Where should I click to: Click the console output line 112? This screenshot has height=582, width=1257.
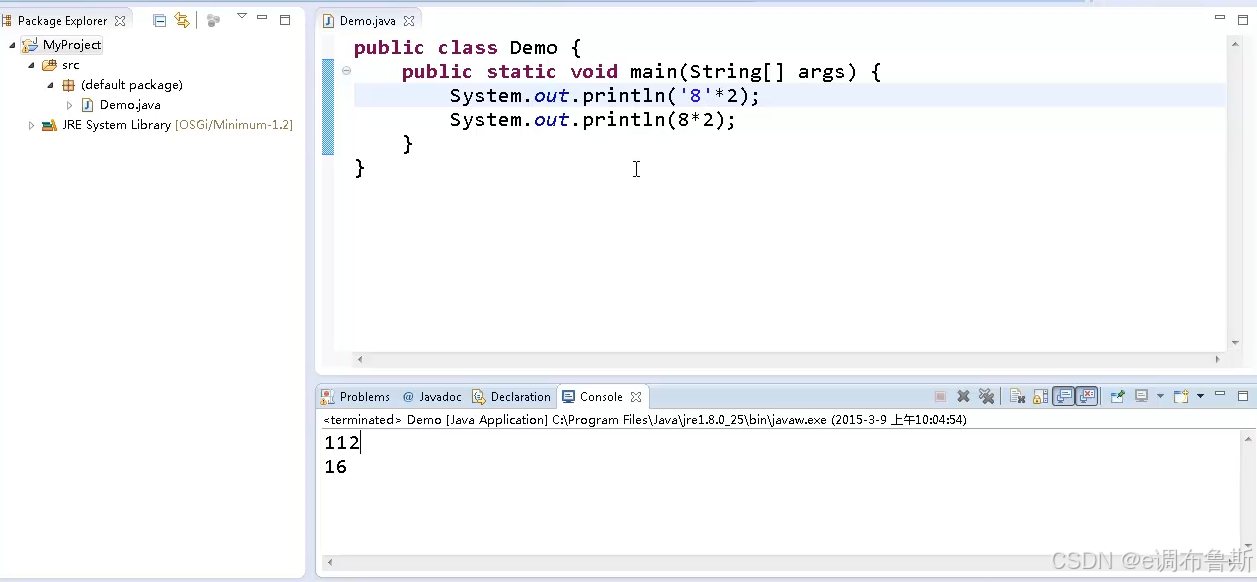pyautogui.click(x=341, y=443)
